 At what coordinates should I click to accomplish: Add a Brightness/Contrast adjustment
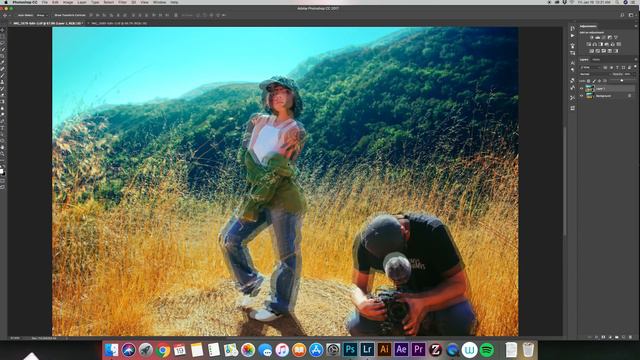click(591, 37)
